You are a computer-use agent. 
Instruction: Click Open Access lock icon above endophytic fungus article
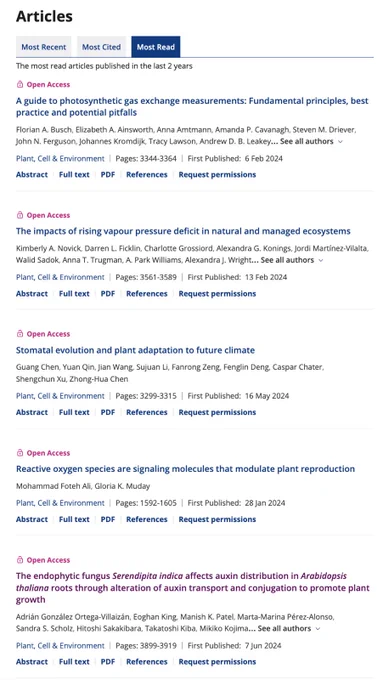click(20, 560)
